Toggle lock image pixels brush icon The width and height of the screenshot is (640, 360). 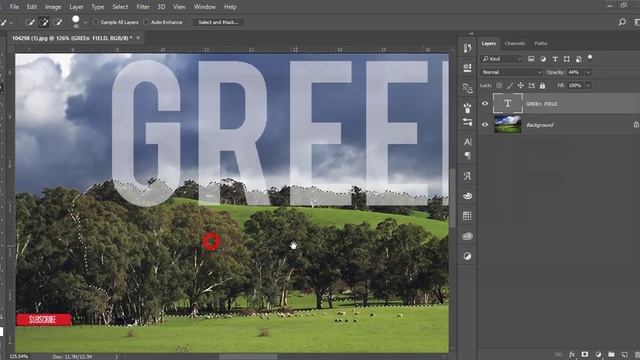point(510,85)
